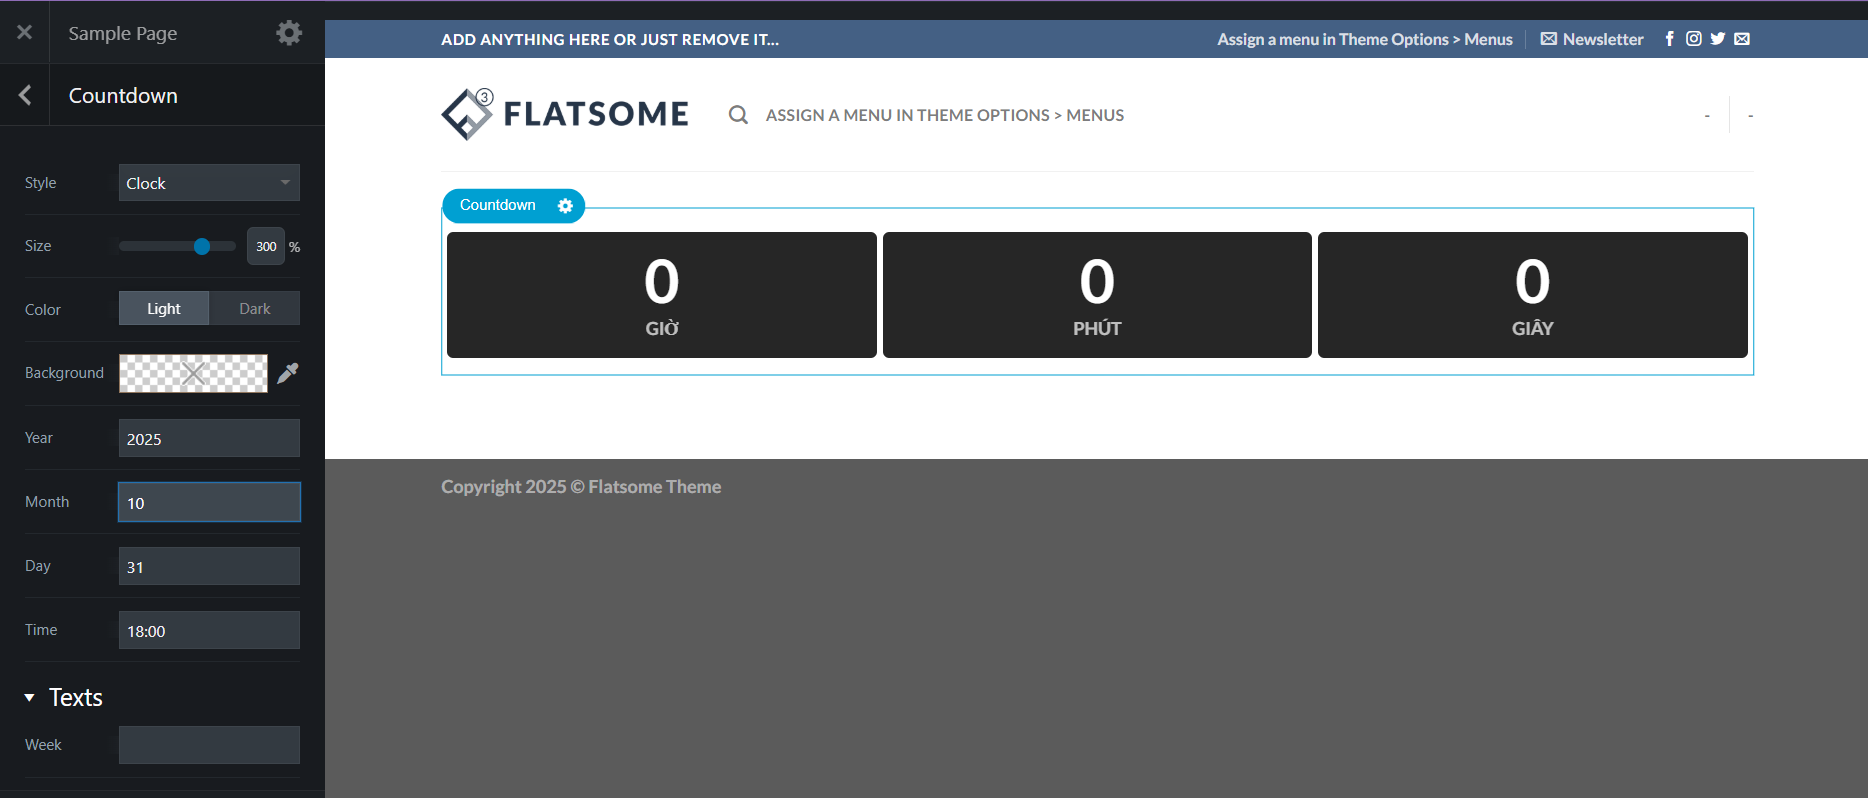Screen dimensions: 1868x798
Task: Click the GIỜ hours countdown box
Action: (662, 295)
